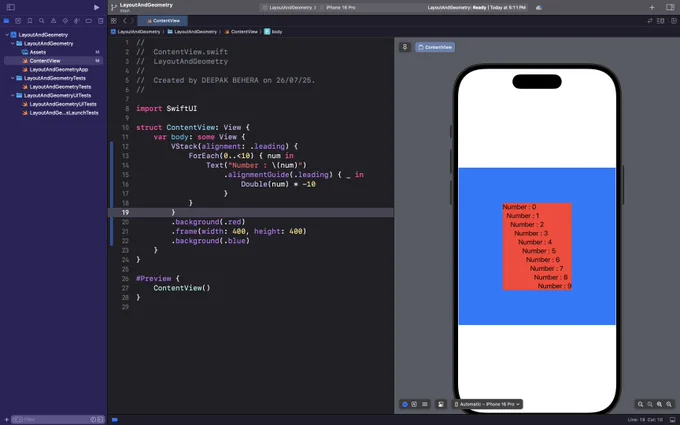Click the plus Library button
The height and width of the screenshot is (425, 680).
tap(652, 7)
